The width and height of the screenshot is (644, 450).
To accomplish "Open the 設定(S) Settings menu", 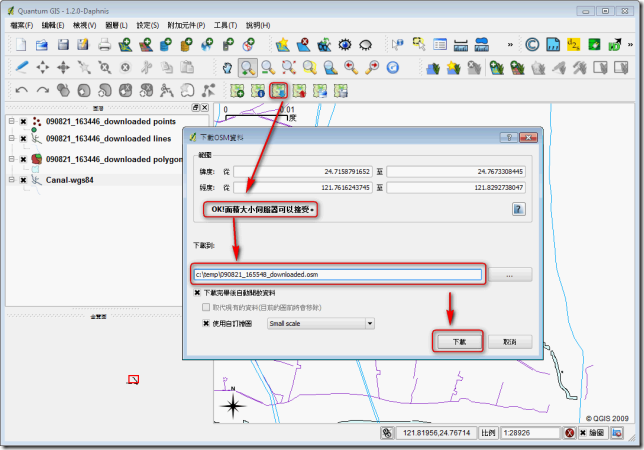I will coord(147,25).
